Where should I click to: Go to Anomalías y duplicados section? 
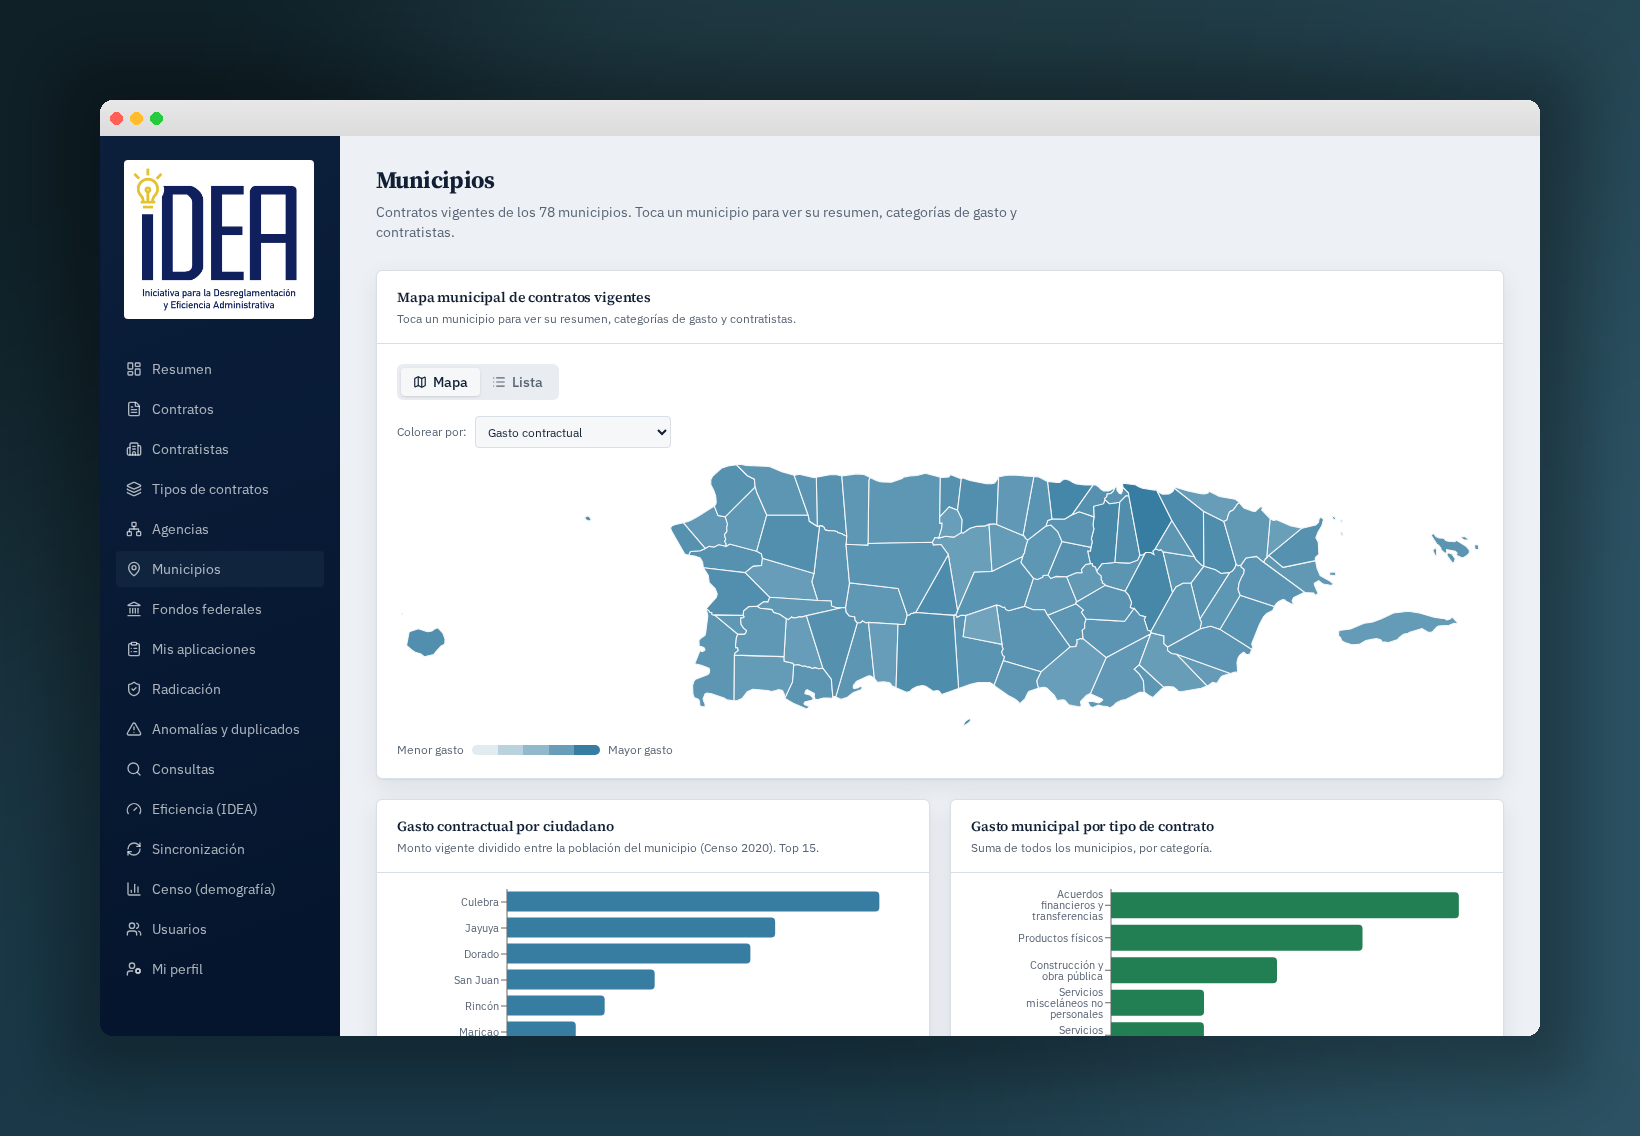[x=220, y=729]
